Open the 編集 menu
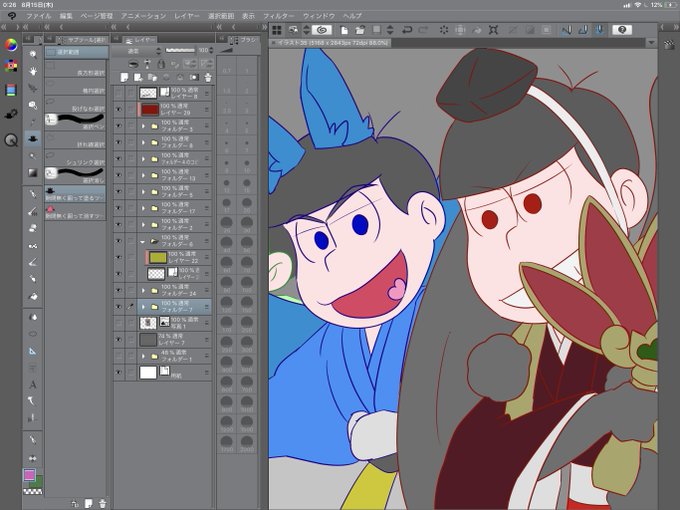The width and height of the screenshot is (680, 510). coord(66,16)
